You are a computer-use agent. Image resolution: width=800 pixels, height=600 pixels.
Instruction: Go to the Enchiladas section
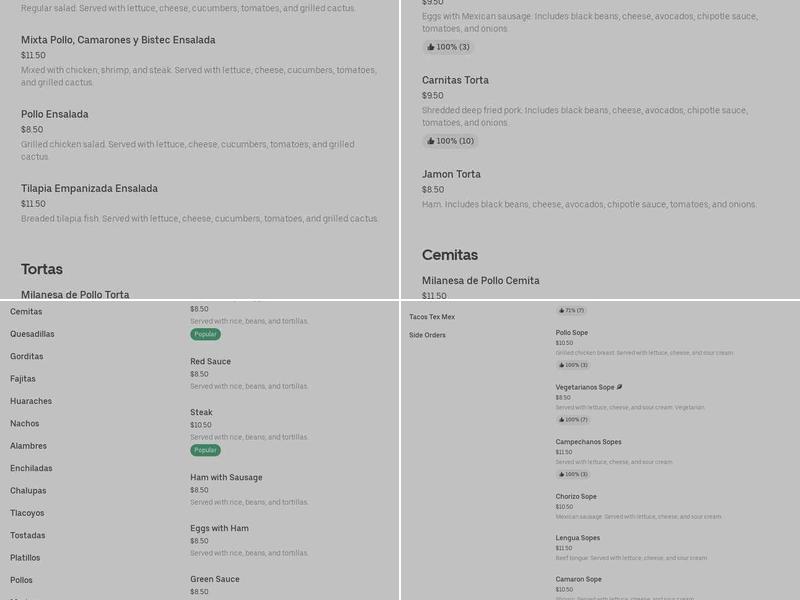tap(31, 468)
